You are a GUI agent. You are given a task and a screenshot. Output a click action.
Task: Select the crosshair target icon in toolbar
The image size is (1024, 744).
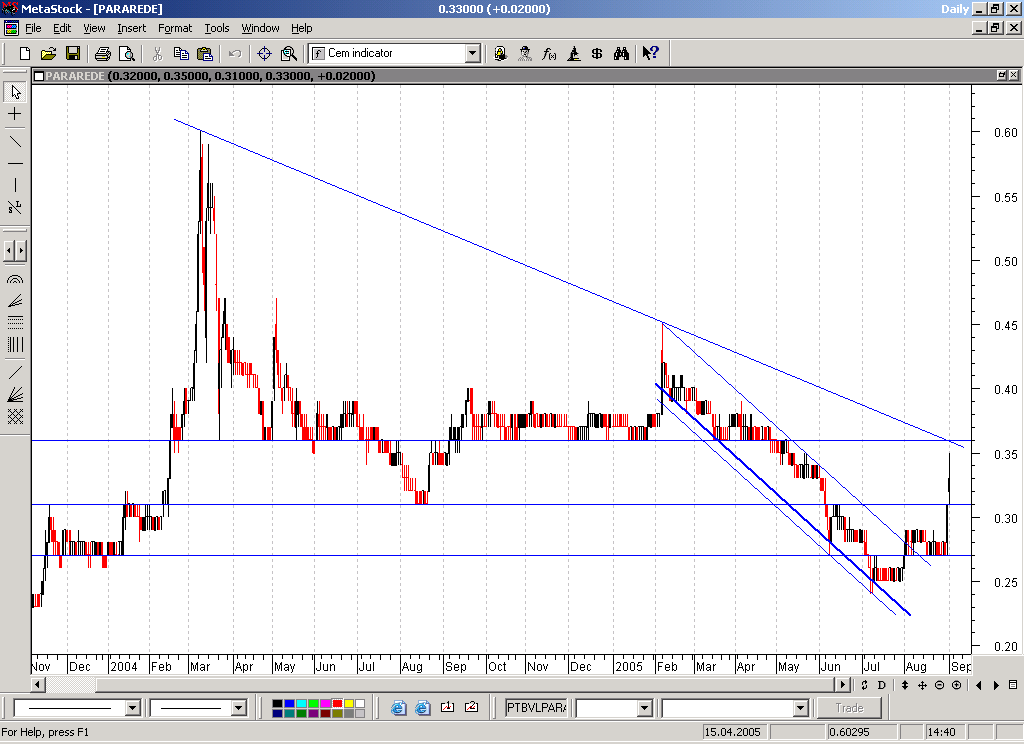coord(264,54)
